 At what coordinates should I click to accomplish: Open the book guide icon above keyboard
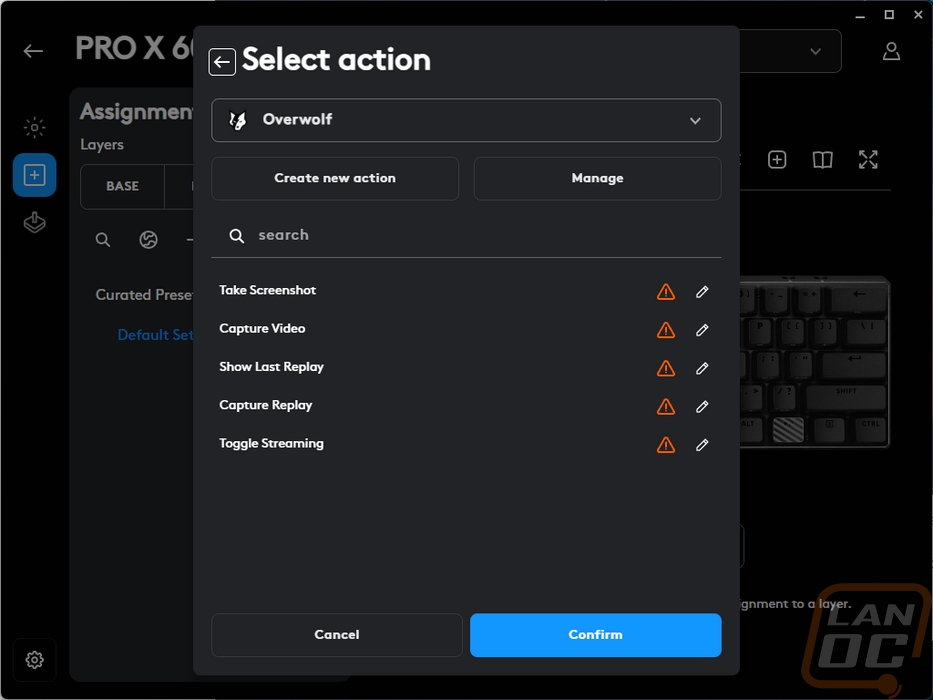pyautogui.click(x=822, y=160)
